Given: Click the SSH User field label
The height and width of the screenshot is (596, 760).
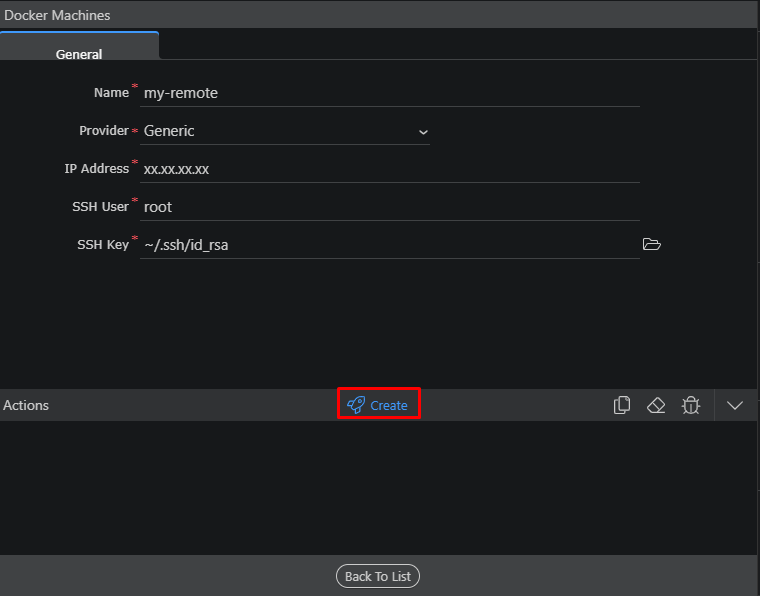Looking at the screenshot, I should pyautogui.click(x=101, y=206).
